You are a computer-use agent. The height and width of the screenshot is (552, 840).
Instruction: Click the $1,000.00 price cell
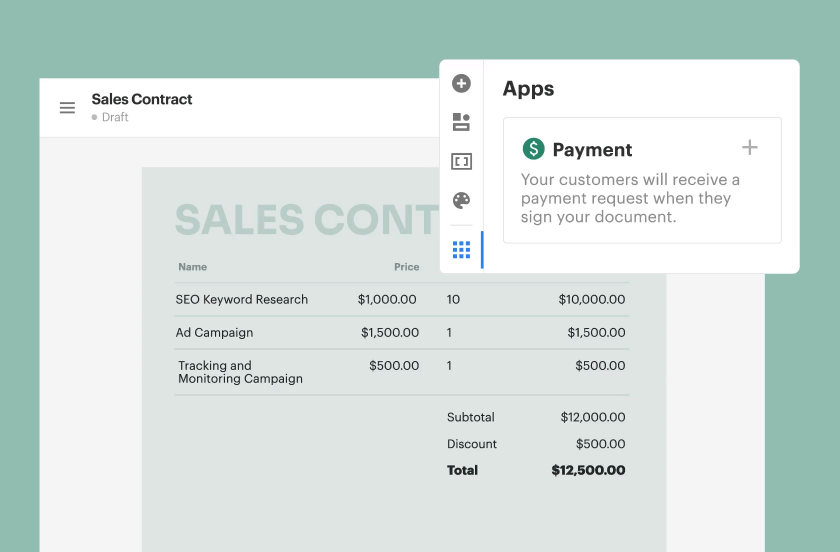coord(387,299)
